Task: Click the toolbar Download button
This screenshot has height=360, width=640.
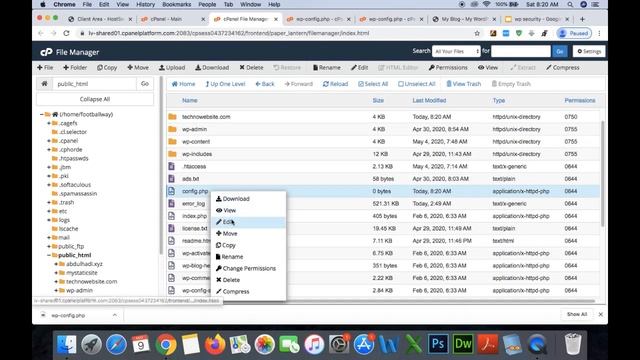Action: pos(212,68)
